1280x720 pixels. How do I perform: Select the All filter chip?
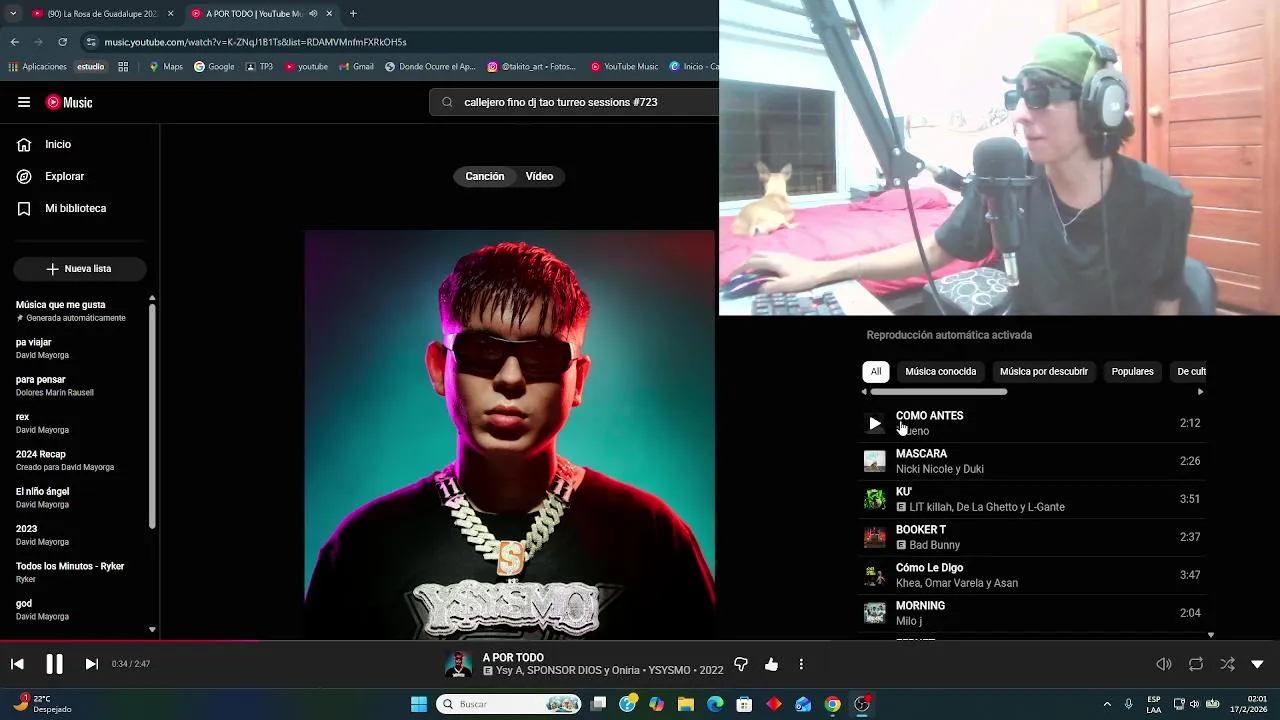876,371
